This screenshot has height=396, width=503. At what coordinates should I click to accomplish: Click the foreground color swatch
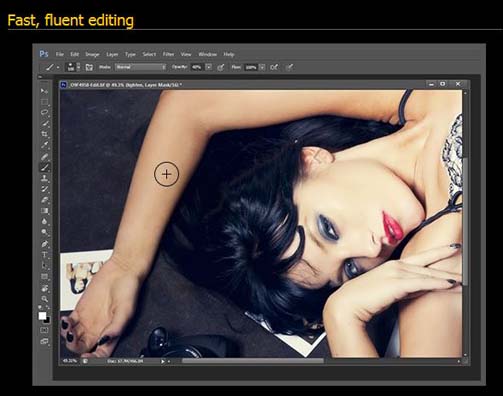(42, 316)
